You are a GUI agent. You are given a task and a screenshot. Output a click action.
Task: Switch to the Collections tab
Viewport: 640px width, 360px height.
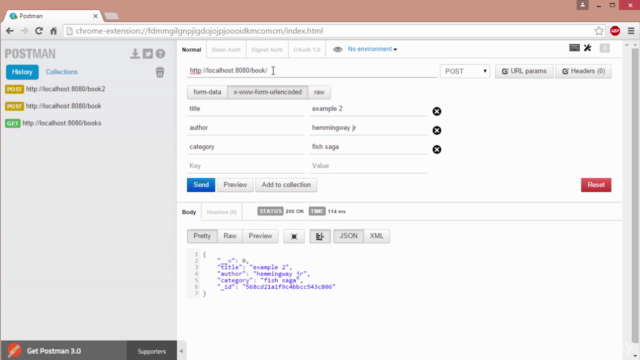(x=62, y=72)
